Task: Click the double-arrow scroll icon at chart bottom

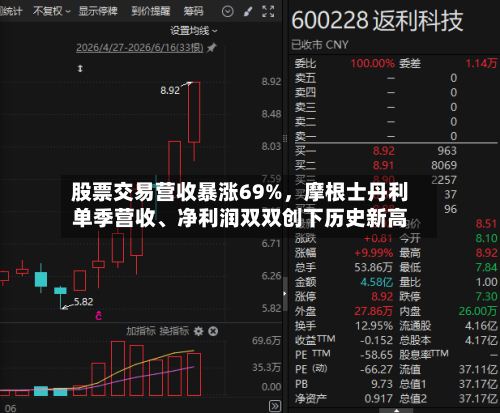Action: click(275, 406)
